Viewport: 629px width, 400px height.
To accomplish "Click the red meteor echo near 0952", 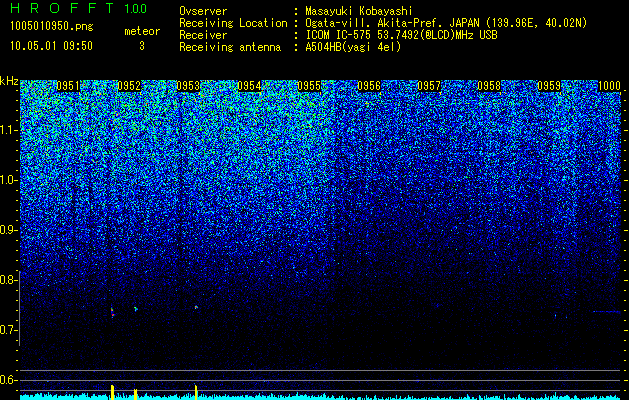I will click(x=112, y=313).
